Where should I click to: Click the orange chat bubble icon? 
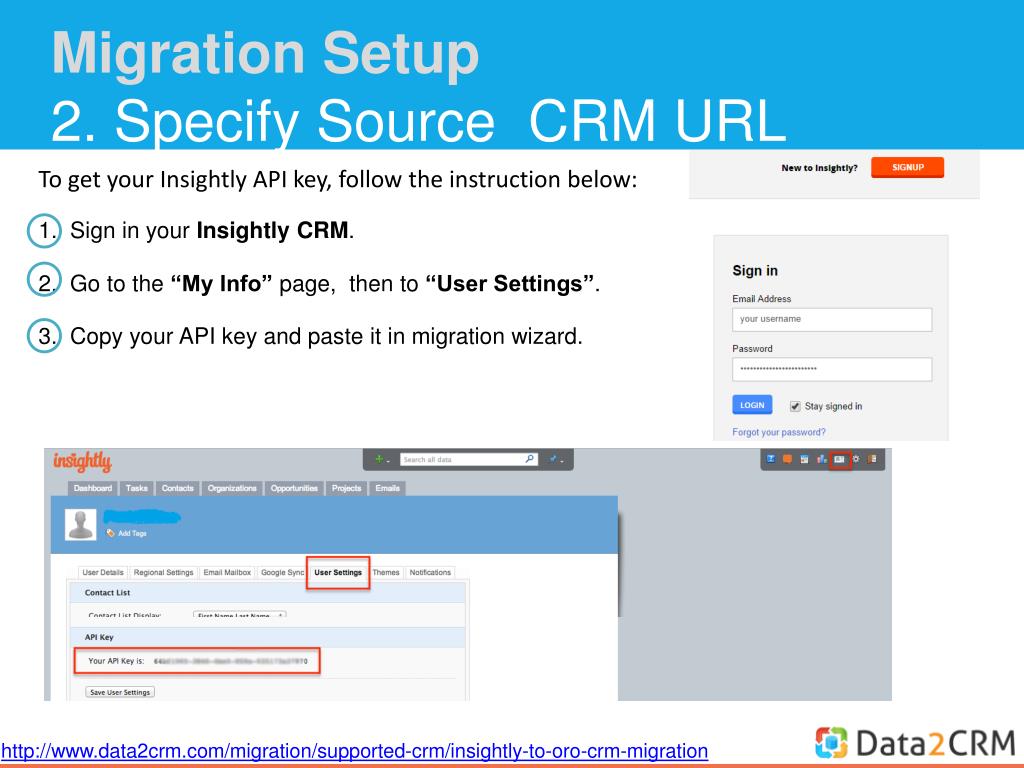point(788,459)
